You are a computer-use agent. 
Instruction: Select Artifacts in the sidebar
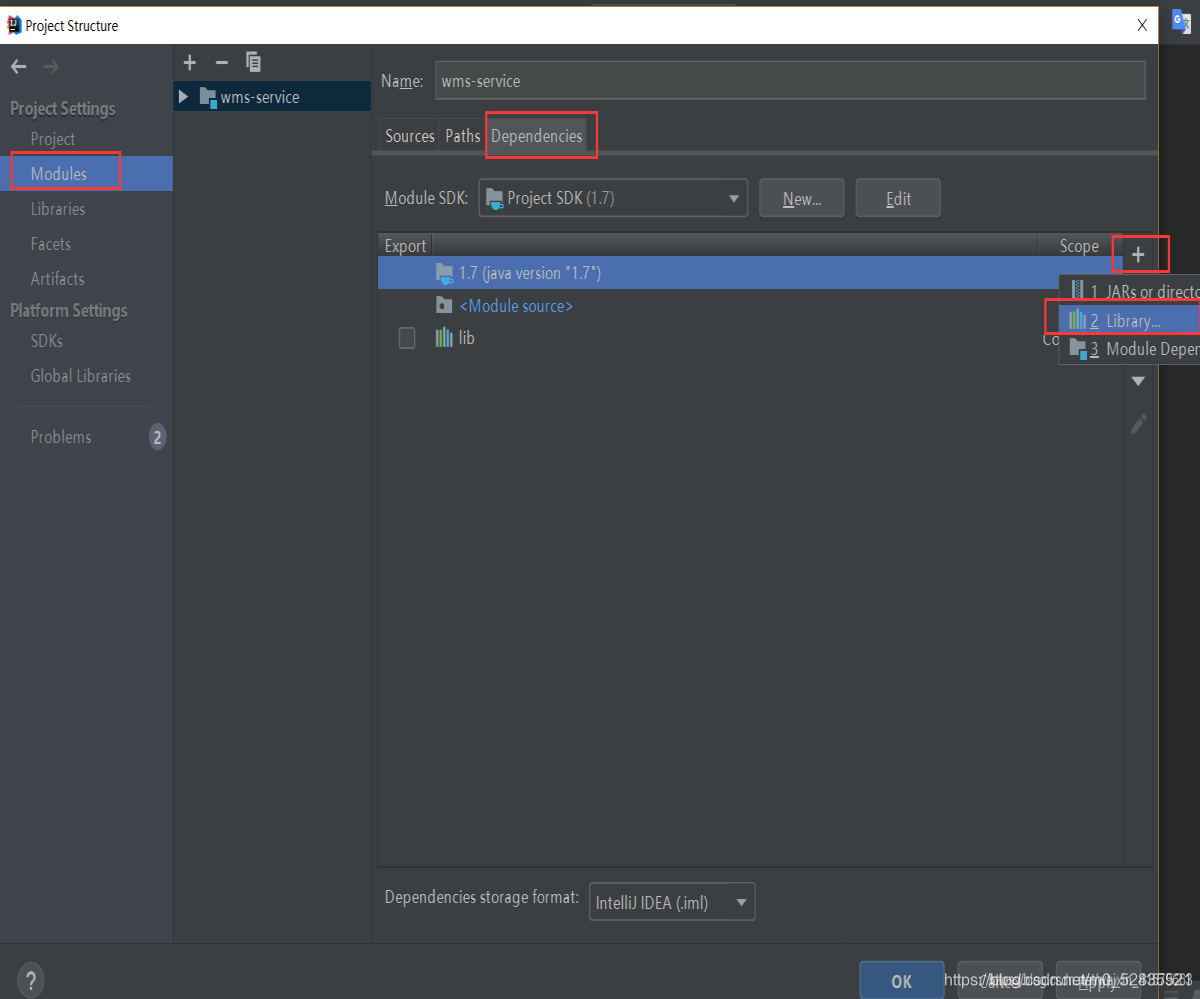58,279
